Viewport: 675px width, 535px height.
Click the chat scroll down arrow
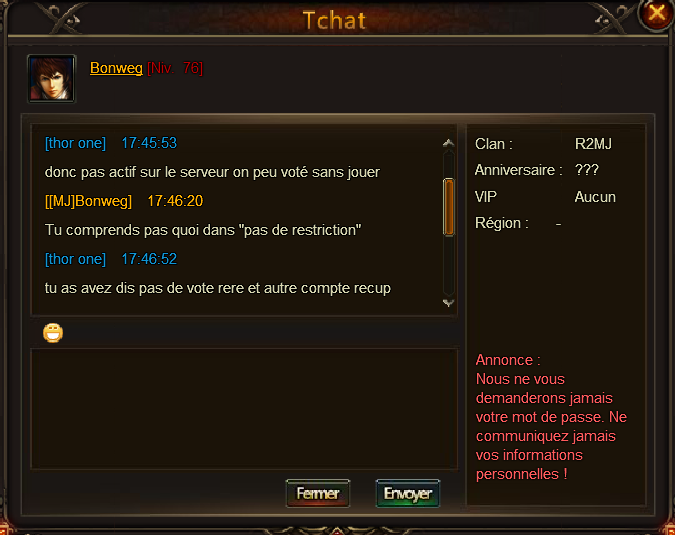[x=449, y=303]
